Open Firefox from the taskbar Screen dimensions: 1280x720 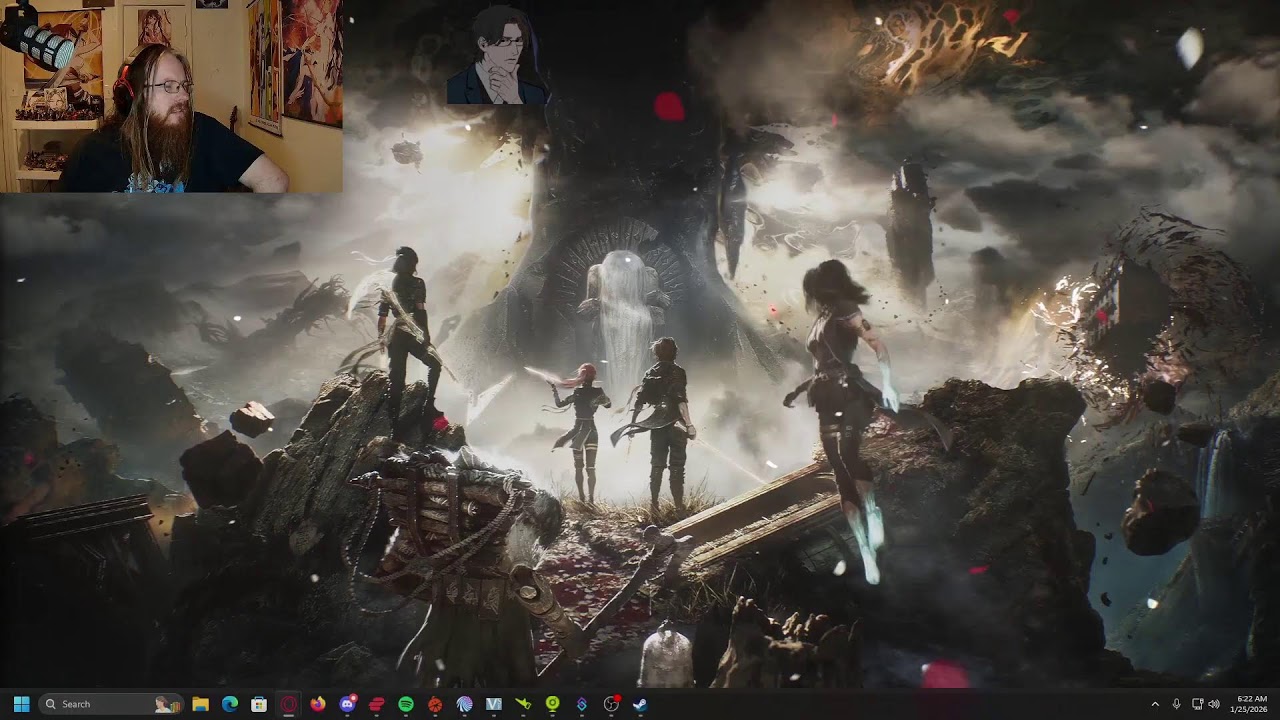(318, 704)
